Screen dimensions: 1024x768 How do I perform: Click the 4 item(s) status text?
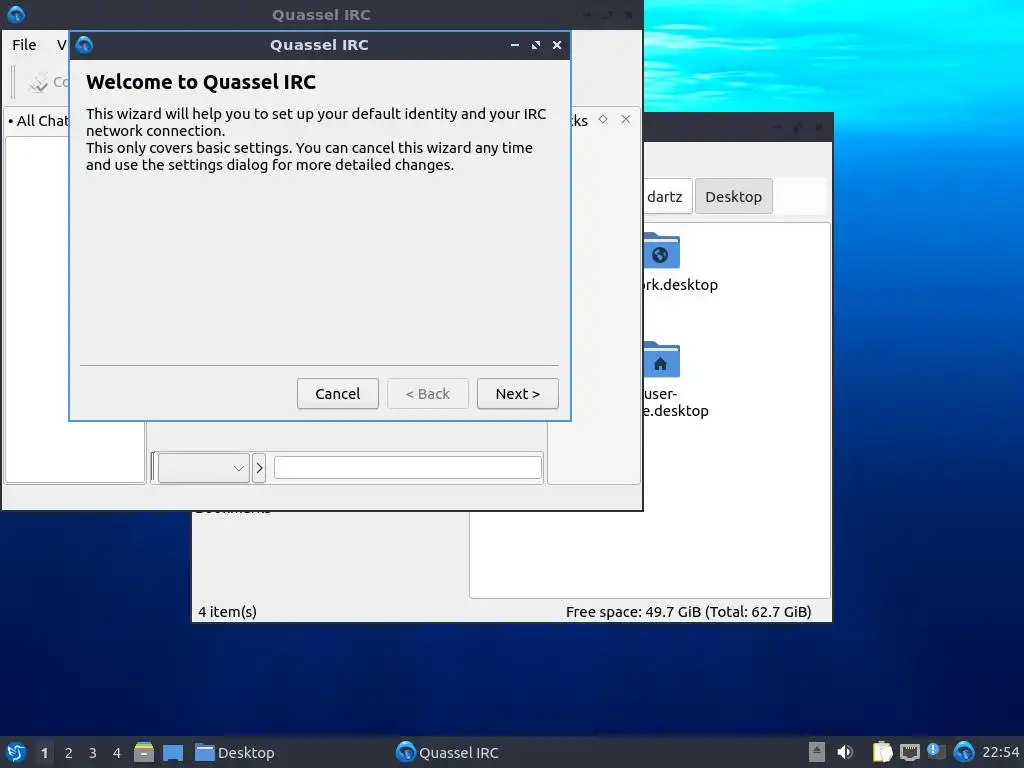227,612
